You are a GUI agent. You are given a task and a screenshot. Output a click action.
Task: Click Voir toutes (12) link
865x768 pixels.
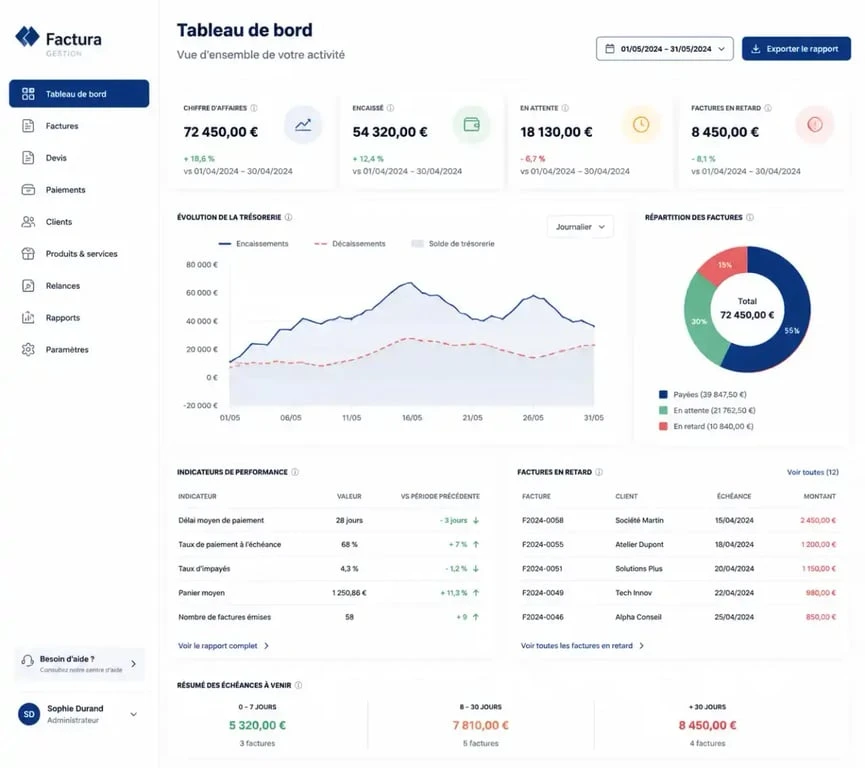[x=813, y=472]
